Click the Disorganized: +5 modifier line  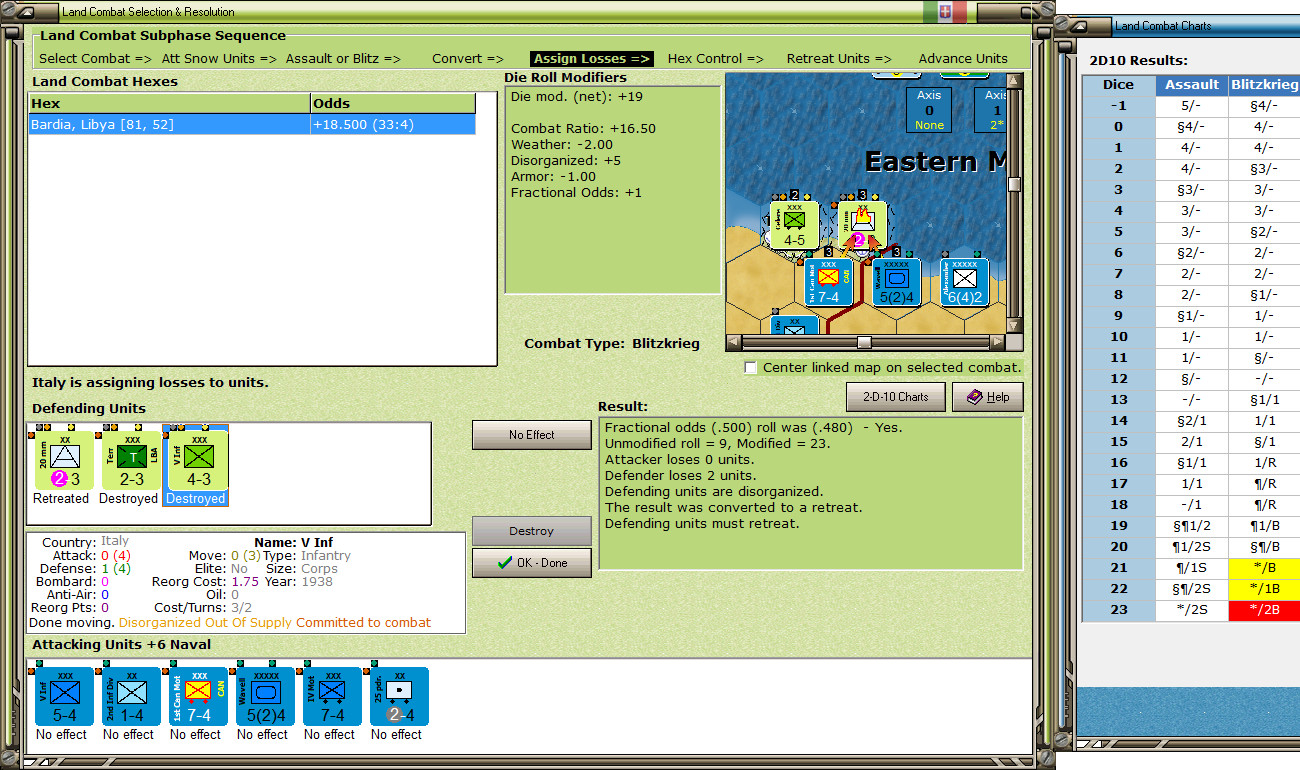click(566, 161)
